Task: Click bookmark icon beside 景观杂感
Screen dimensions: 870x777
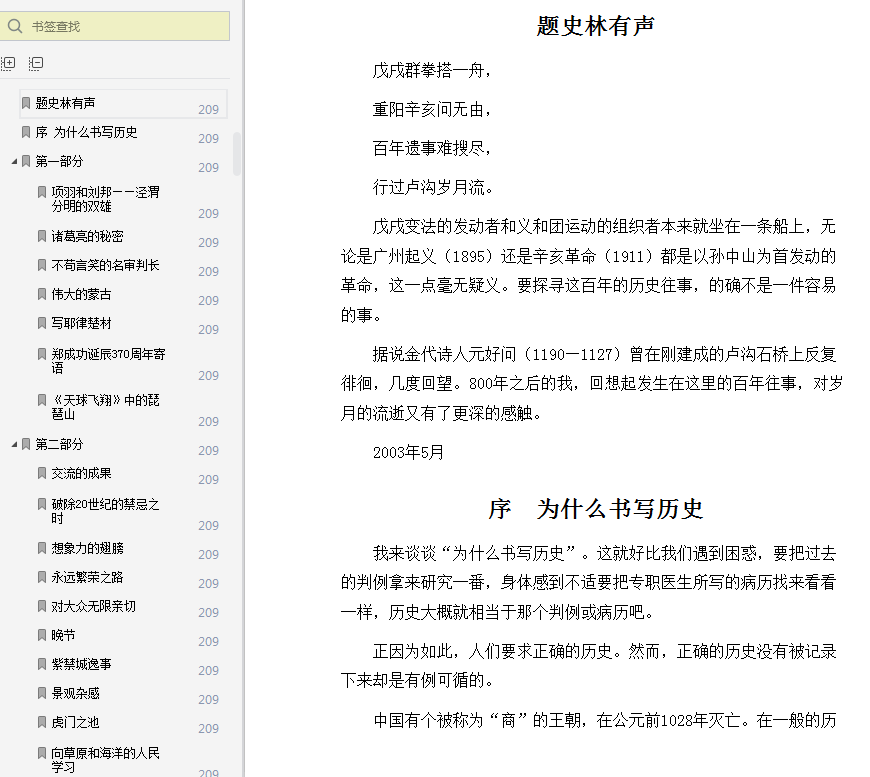Action: (x=42, y=693)
